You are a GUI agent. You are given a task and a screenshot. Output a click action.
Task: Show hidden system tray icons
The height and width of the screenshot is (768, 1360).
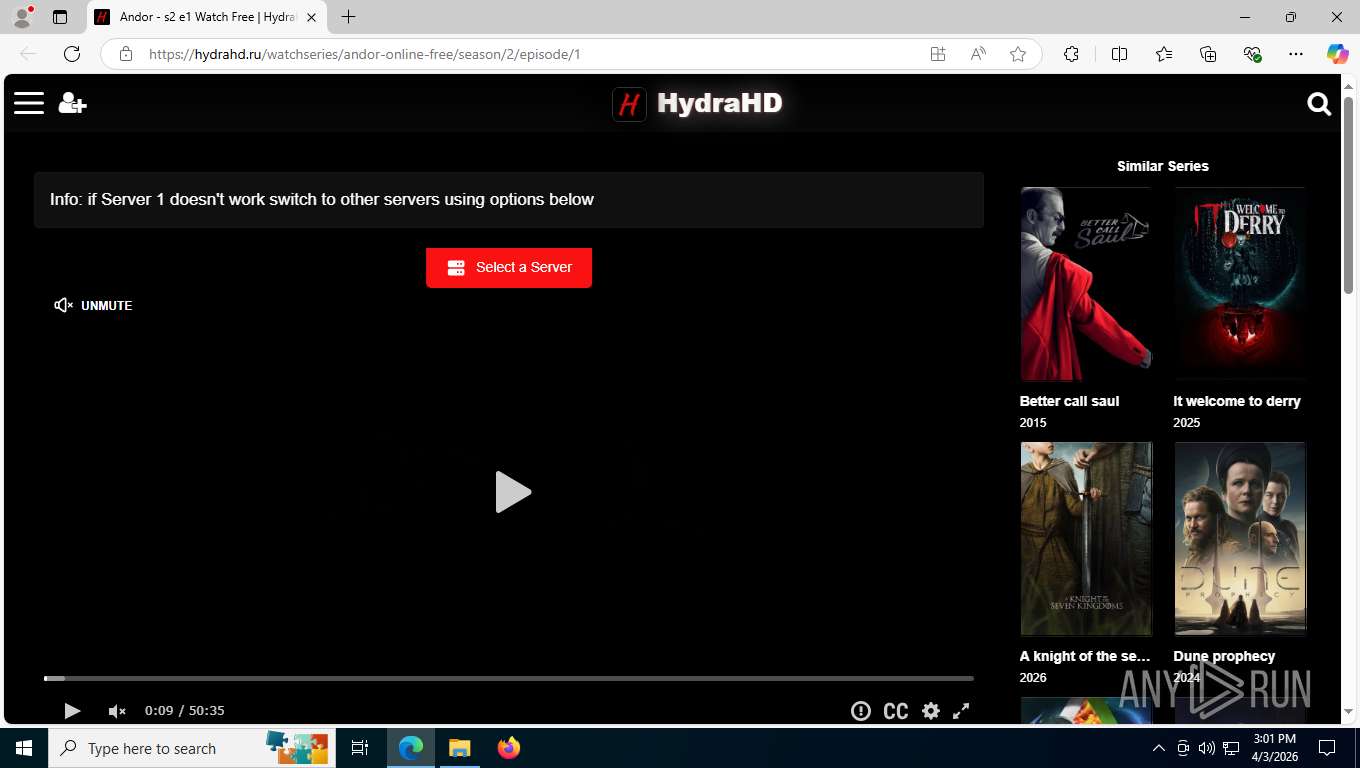(x=1159, y=748)
